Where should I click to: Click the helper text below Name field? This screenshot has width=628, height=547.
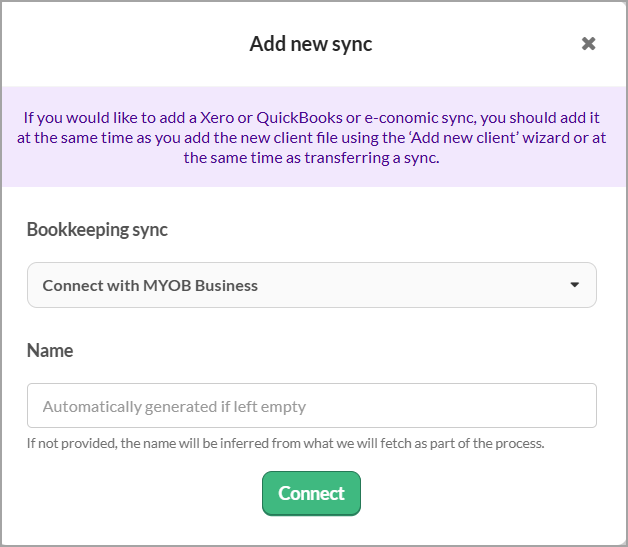[x=285, y=443]
